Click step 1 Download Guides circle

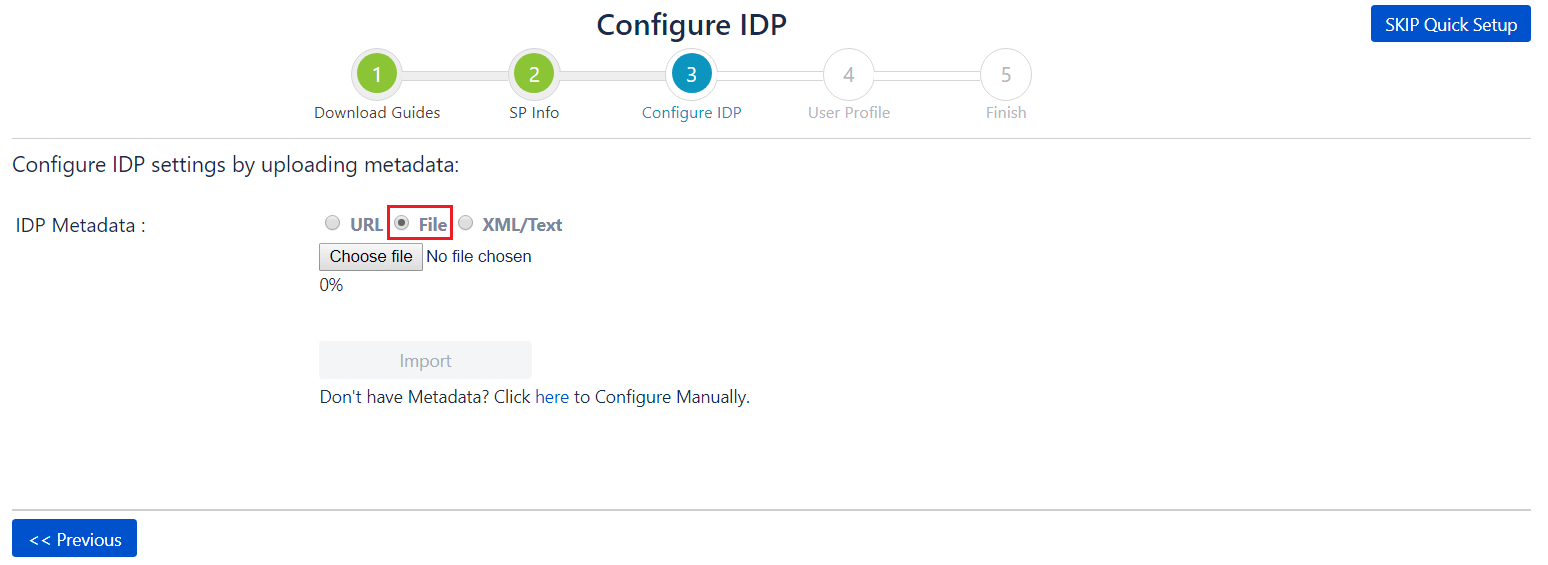(377, 74)
